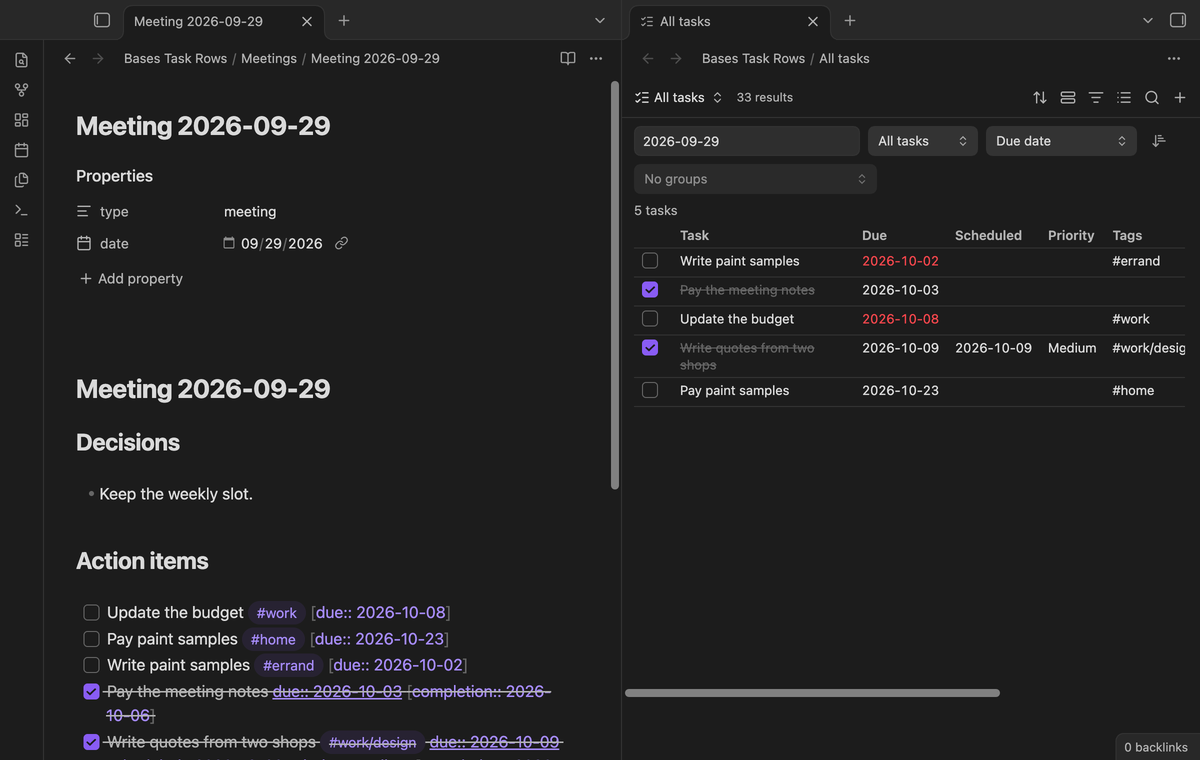This screenshot has height=760, width=1200.
Task: Click the horizontal scrollbar in tasks table
Action: point(812,692)
